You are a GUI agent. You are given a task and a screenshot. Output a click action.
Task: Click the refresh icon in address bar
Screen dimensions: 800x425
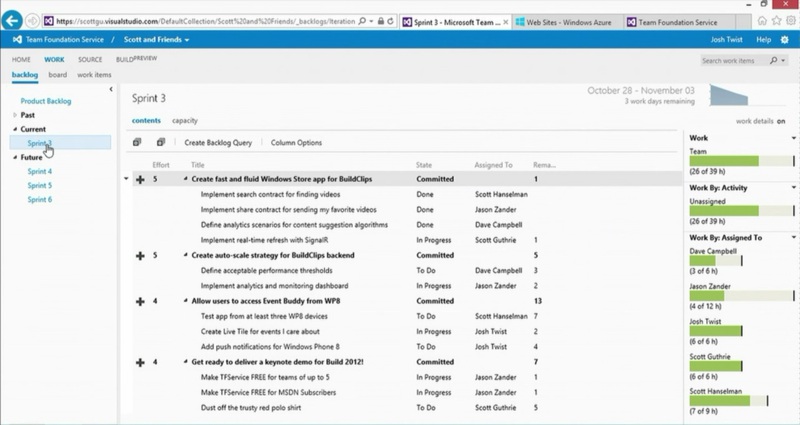tap(390, 21)
